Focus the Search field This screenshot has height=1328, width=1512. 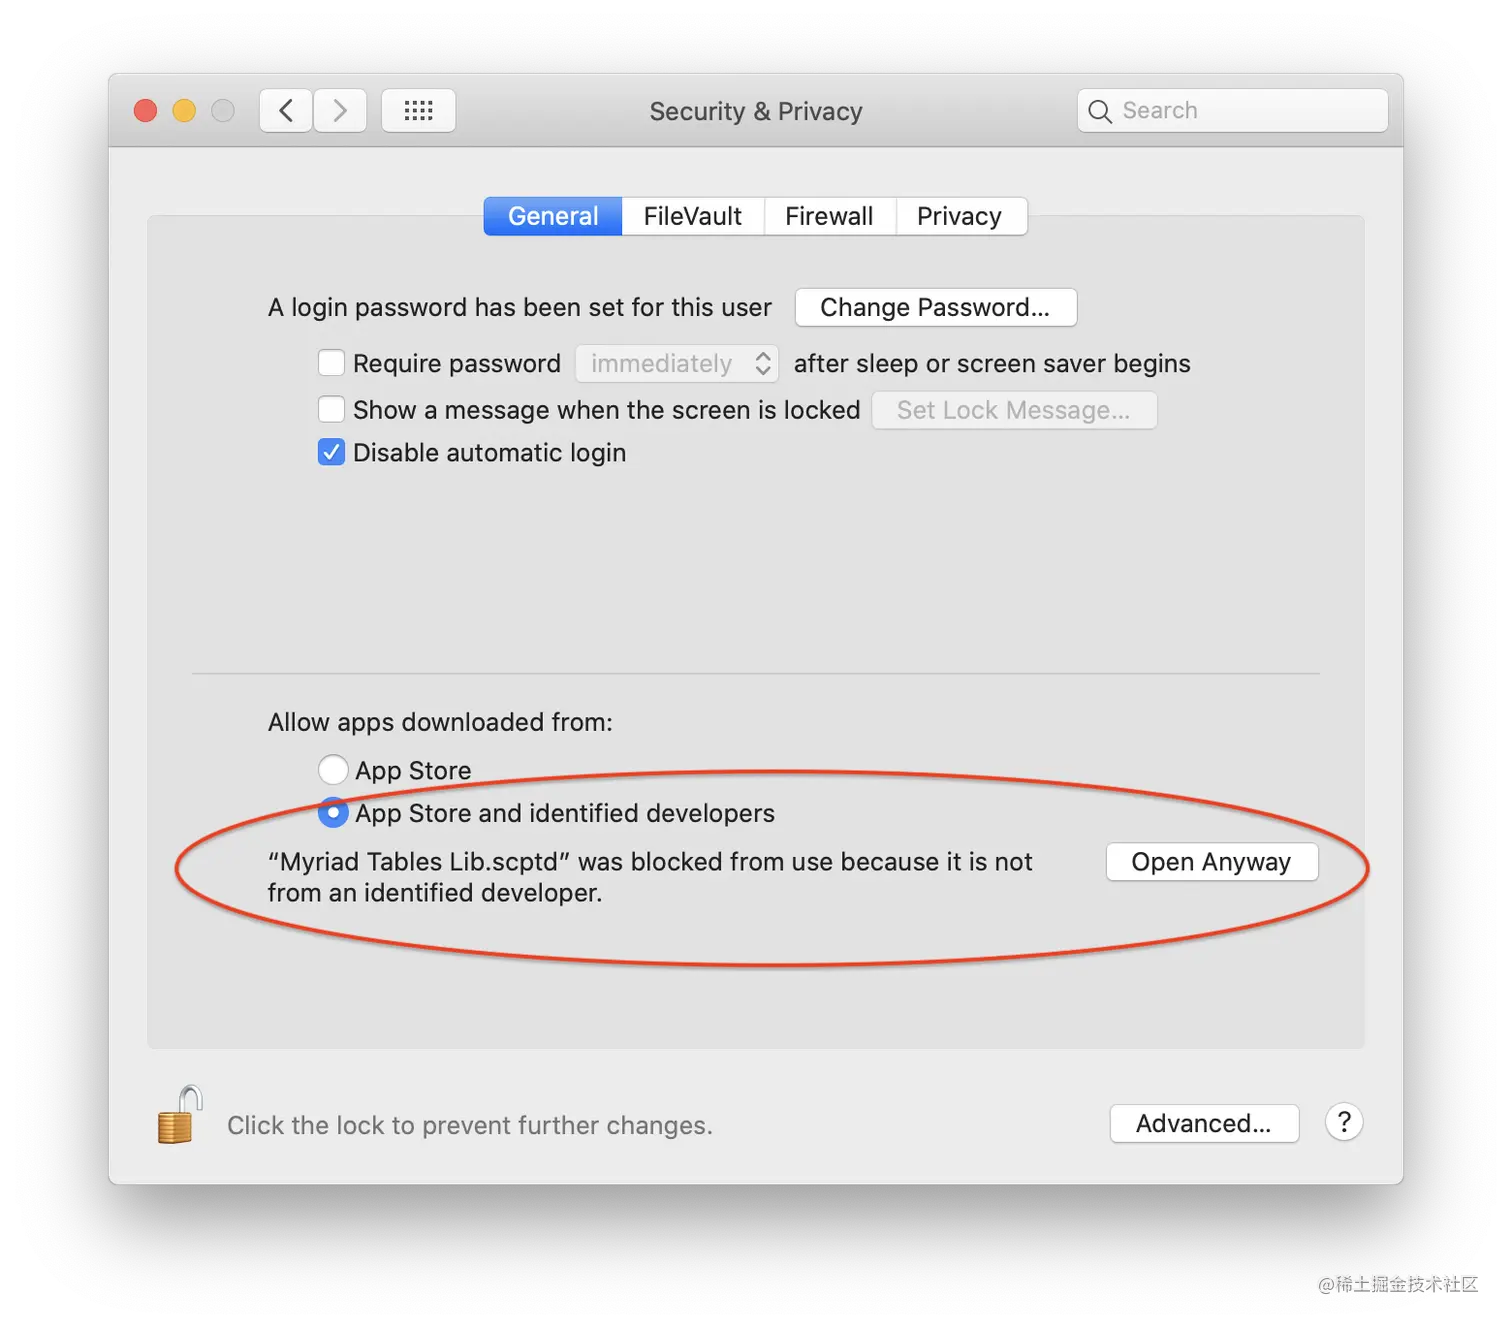(x=1233, y=110)
